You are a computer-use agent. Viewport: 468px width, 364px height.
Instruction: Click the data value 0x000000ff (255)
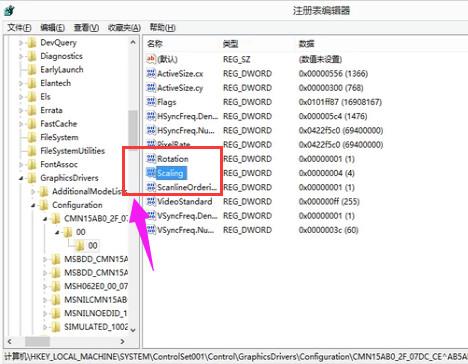pos(329,202)
